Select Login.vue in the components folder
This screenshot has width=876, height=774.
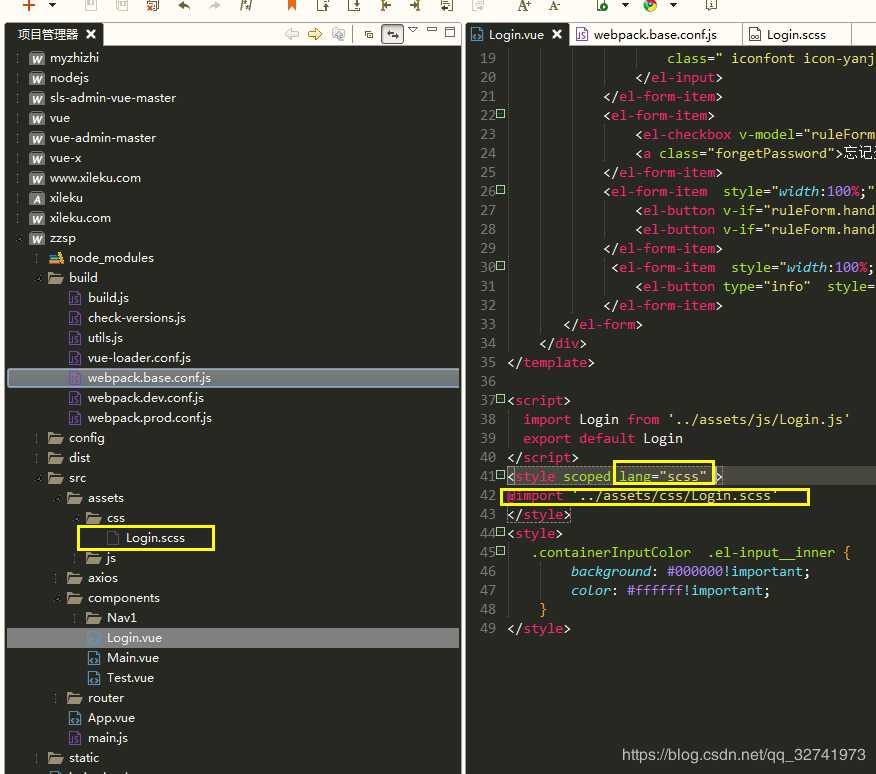[134, 638]
